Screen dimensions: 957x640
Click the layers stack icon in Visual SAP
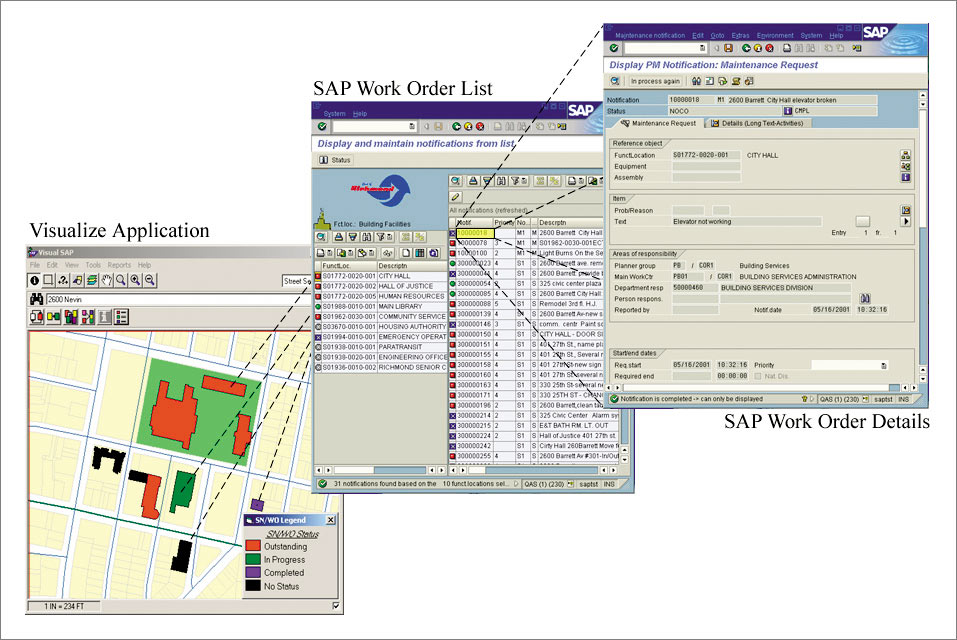tap(92, 280)
